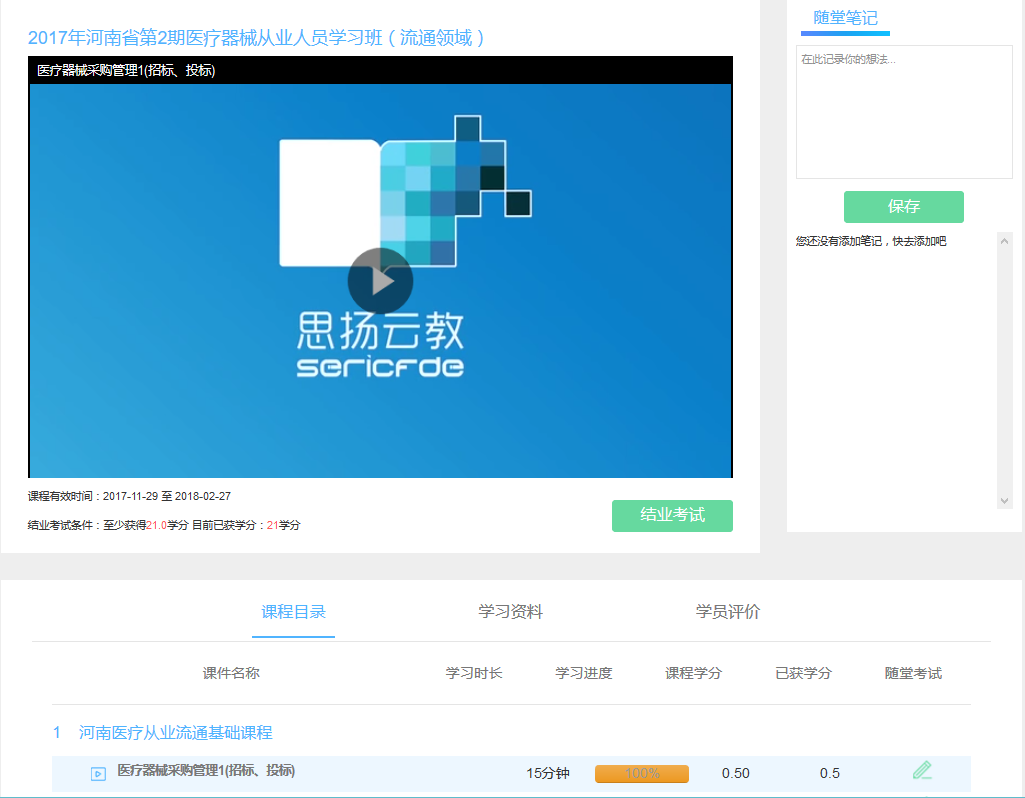Click the 结业考试 button

(672, 515)
